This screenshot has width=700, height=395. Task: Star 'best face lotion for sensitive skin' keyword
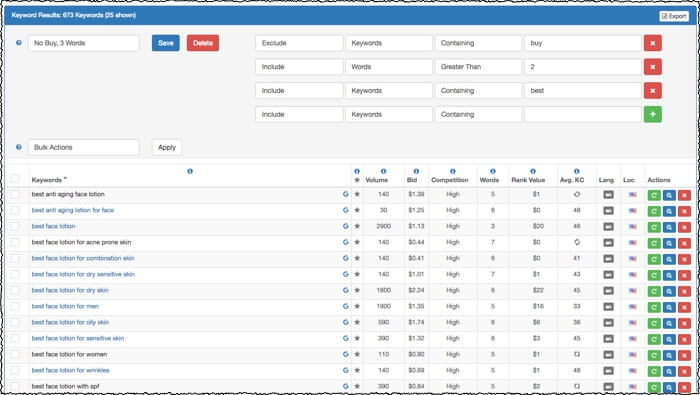(357, 338)
